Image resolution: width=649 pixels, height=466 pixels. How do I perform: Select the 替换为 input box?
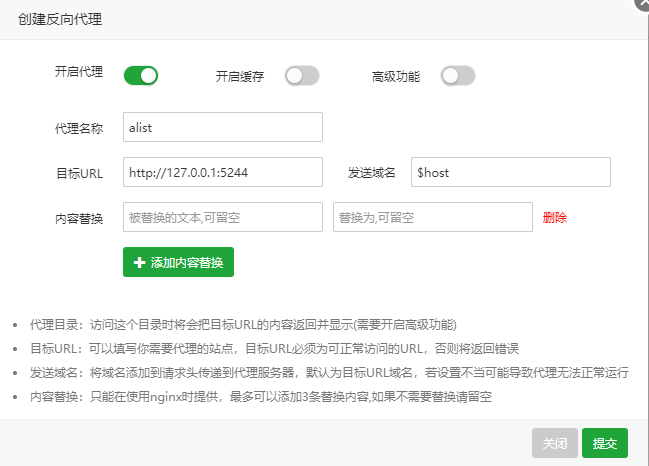click(x=432, y=217)
